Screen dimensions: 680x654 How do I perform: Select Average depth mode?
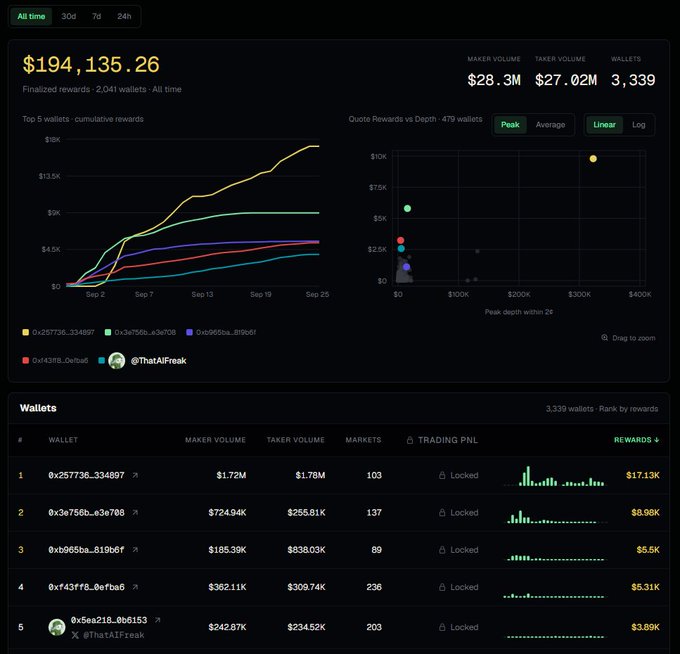[550, 125]
